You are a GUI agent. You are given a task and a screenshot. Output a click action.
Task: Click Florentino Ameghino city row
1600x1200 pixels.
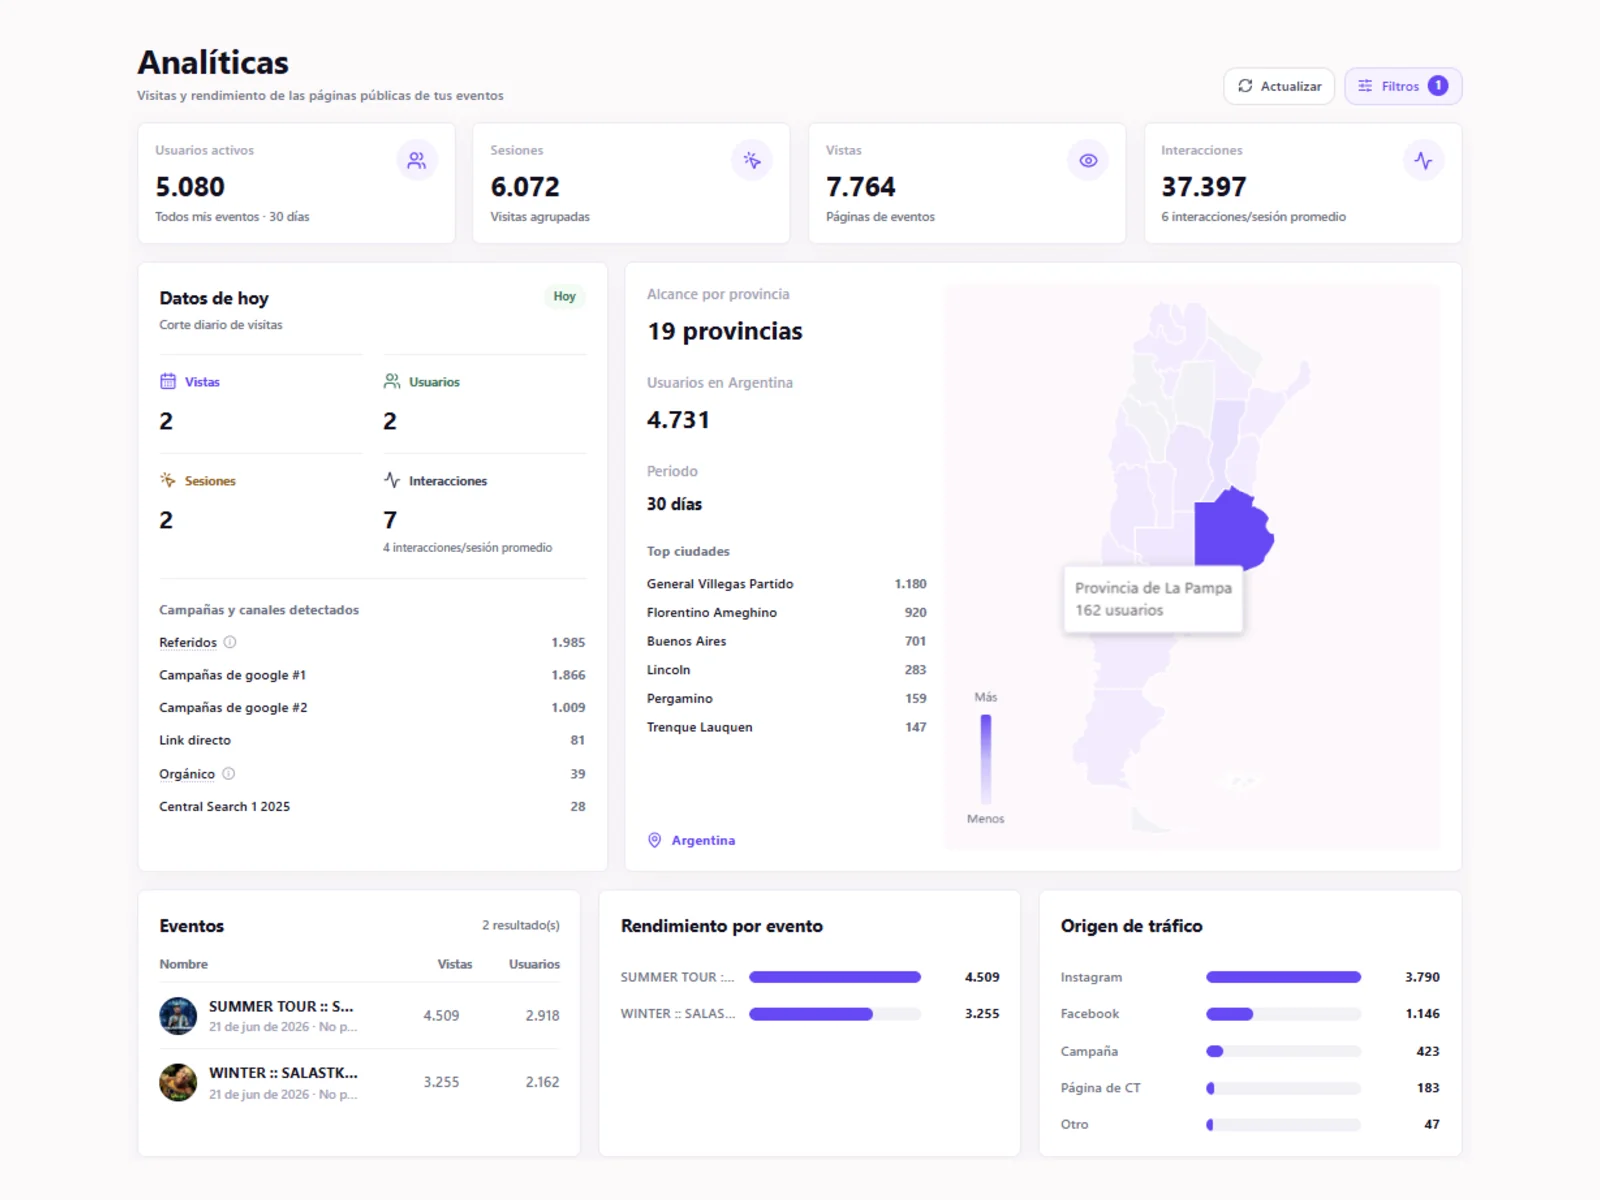point(786,612)
